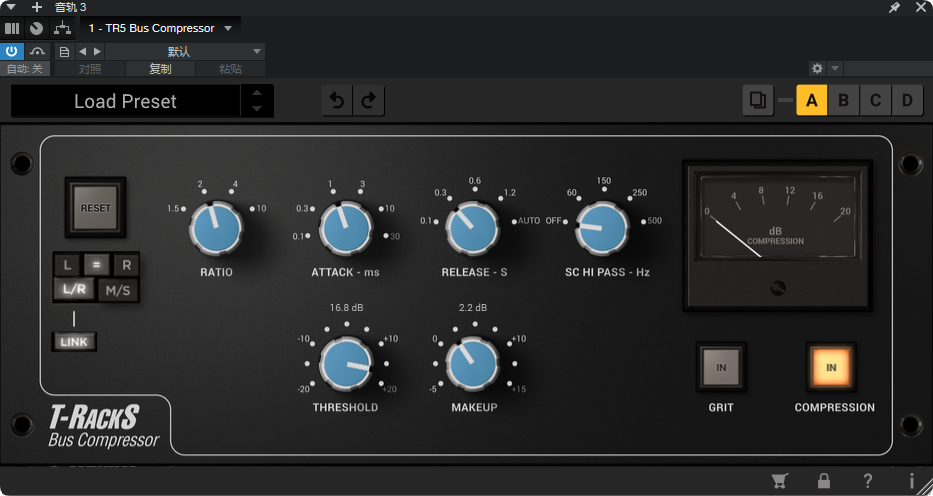The width and height of the screenshot is (933, 496).
Task: Toggle the LINK button
Action: tap(74, 342)
